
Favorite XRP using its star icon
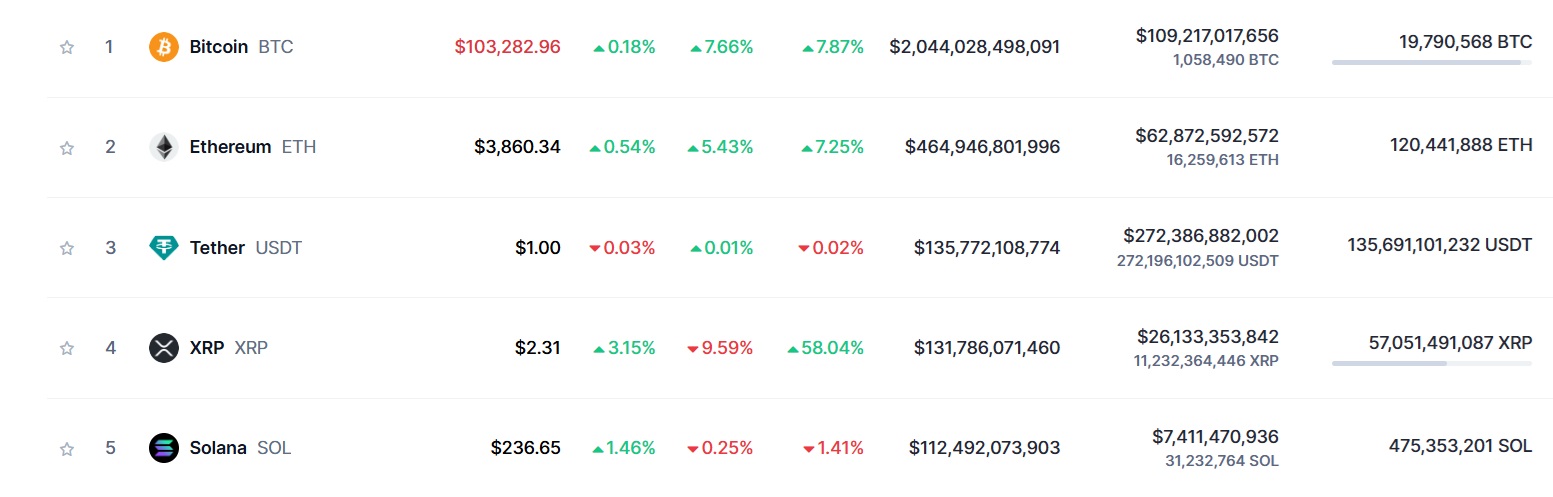tap(67, 348)
